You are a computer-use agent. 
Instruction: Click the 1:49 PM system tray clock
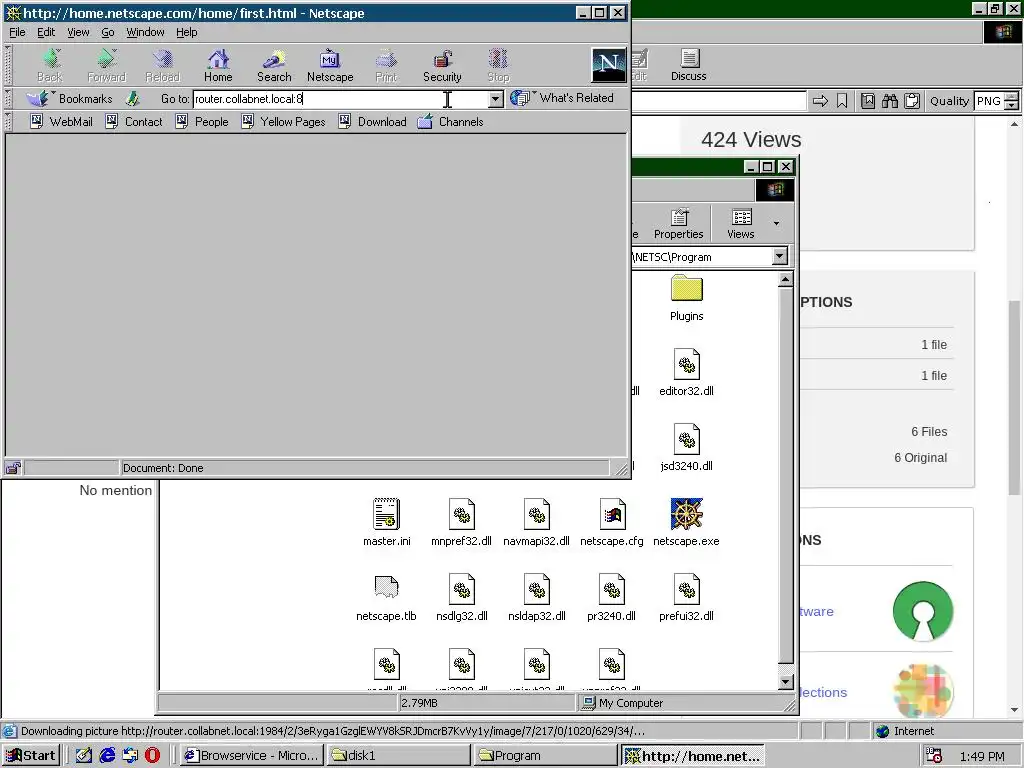click(x=982, y=756)
